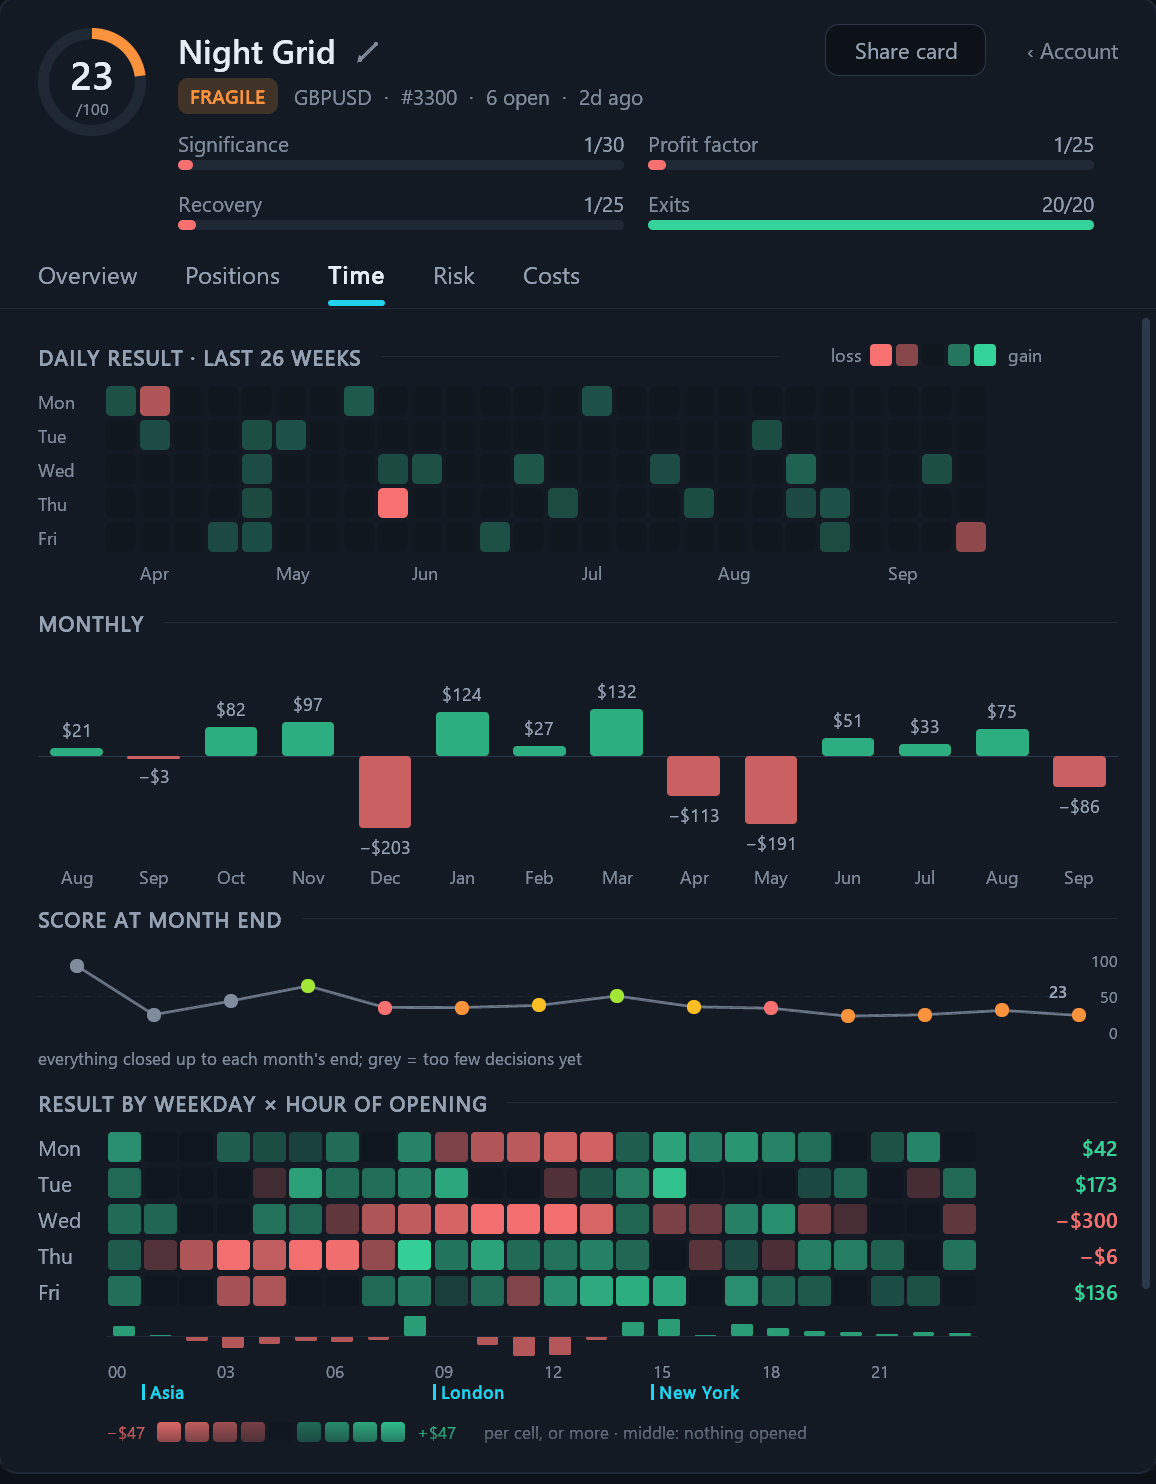Click the Share card button
Image resolution: width=1156 pixels, height=1484 pixels.
click(905, 51)
